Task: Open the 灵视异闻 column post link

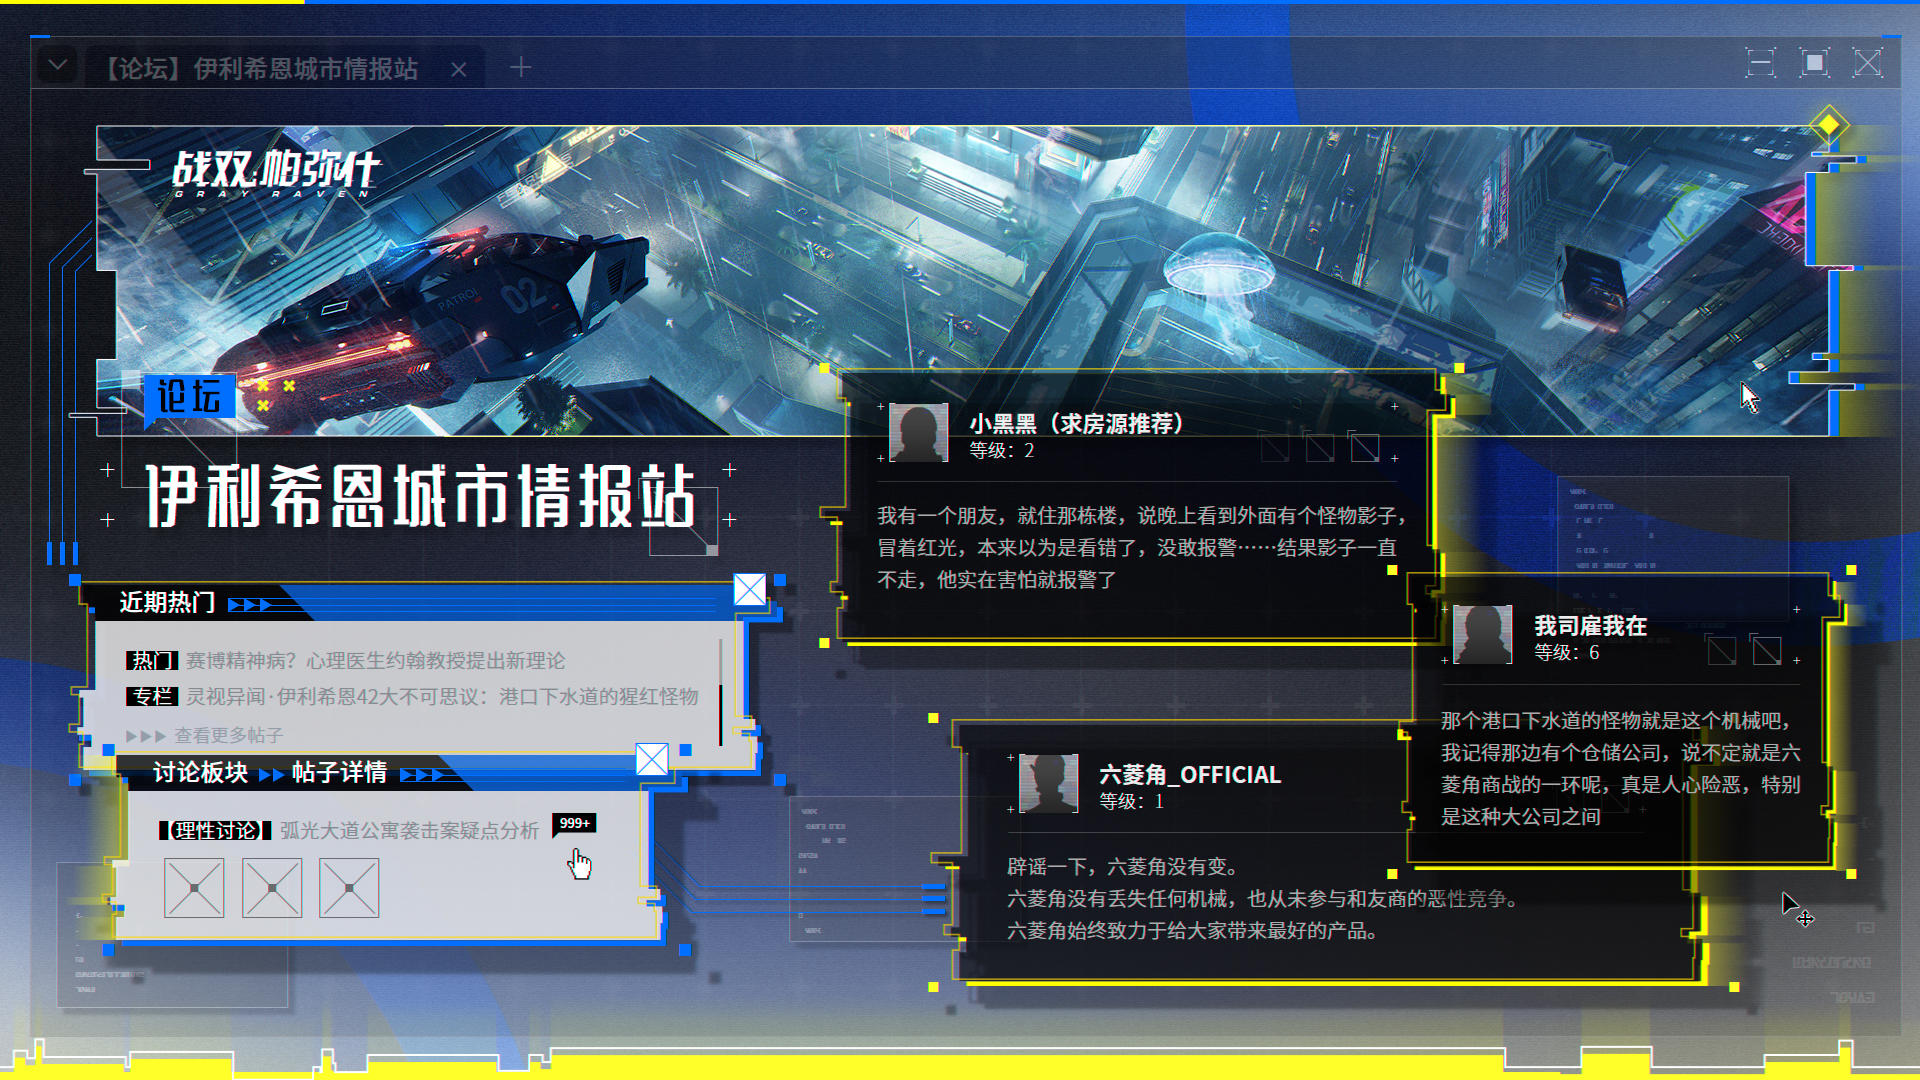Action: [441, 697]
